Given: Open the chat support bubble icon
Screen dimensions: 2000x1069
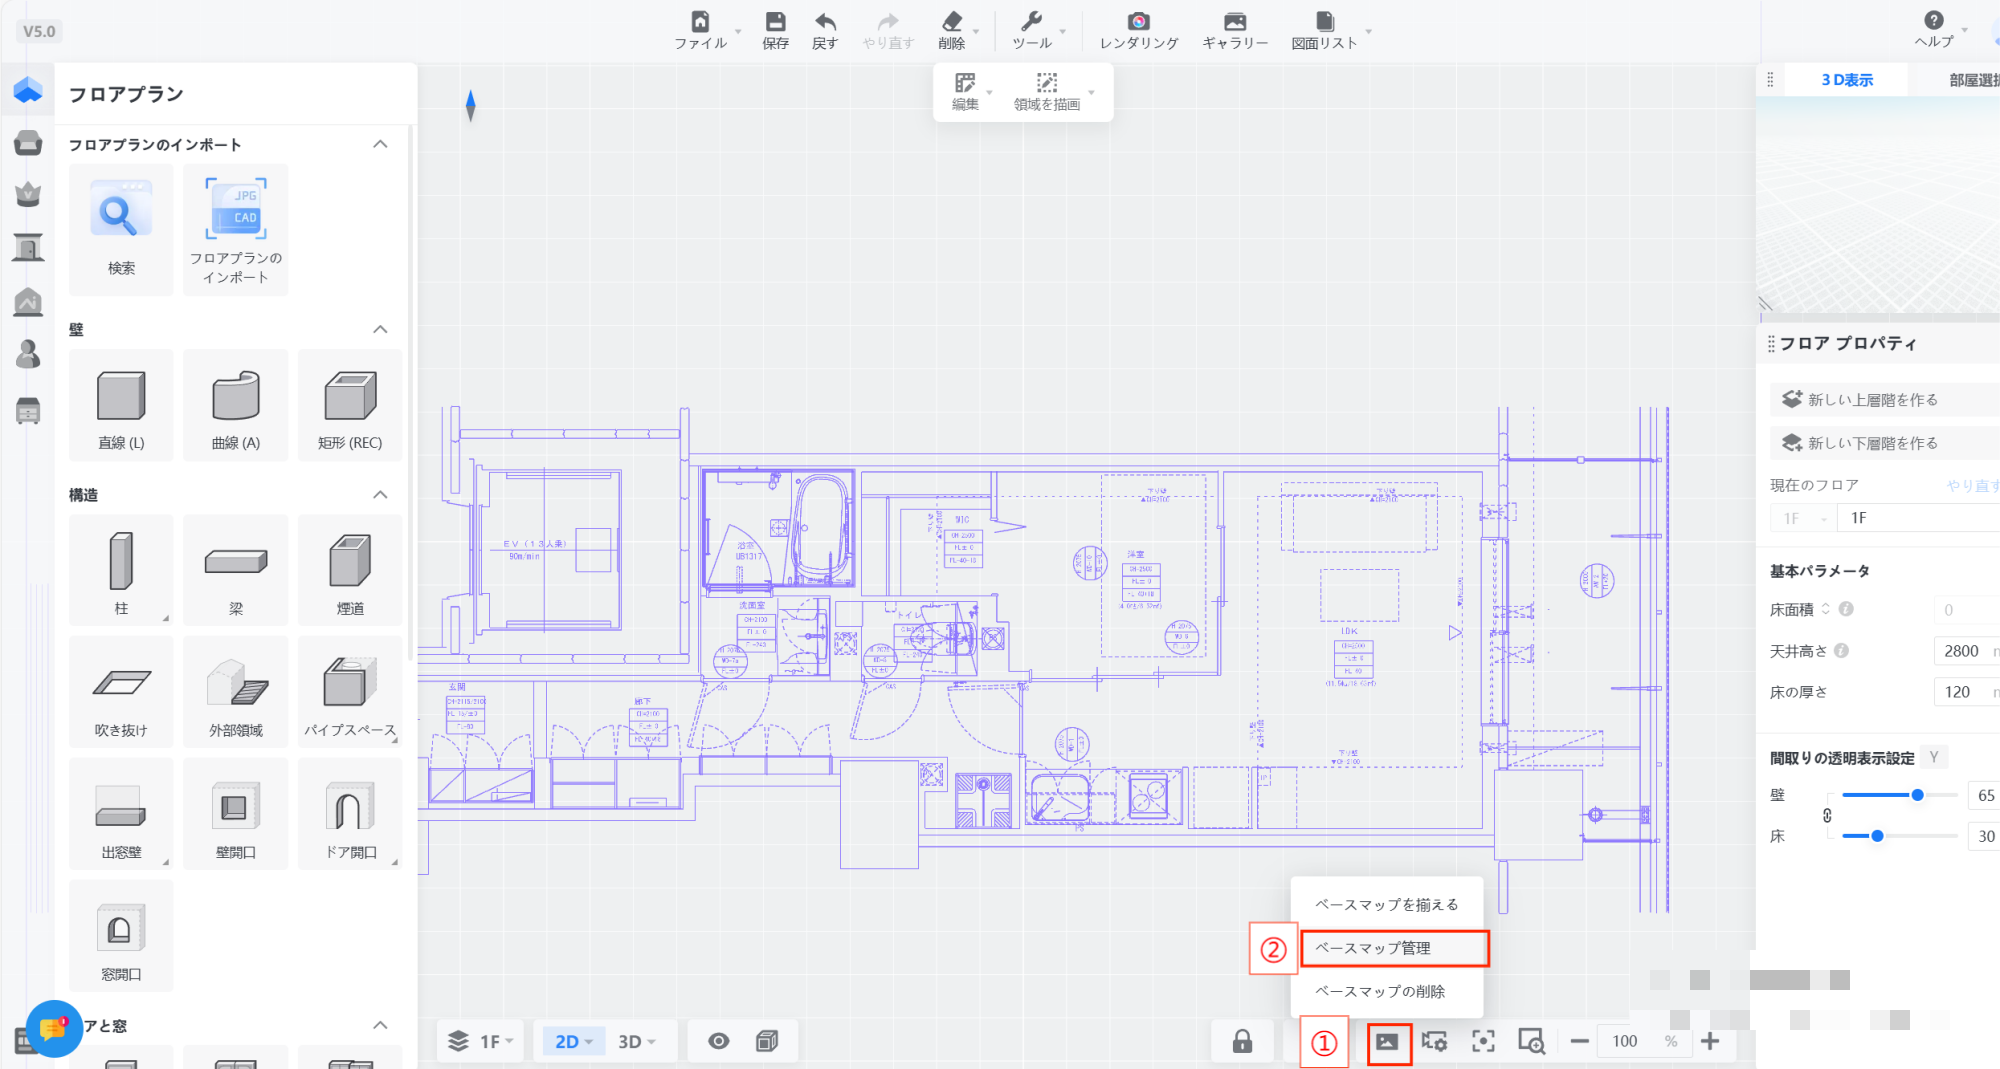Looking at the screenshot, I should 53,1029.
